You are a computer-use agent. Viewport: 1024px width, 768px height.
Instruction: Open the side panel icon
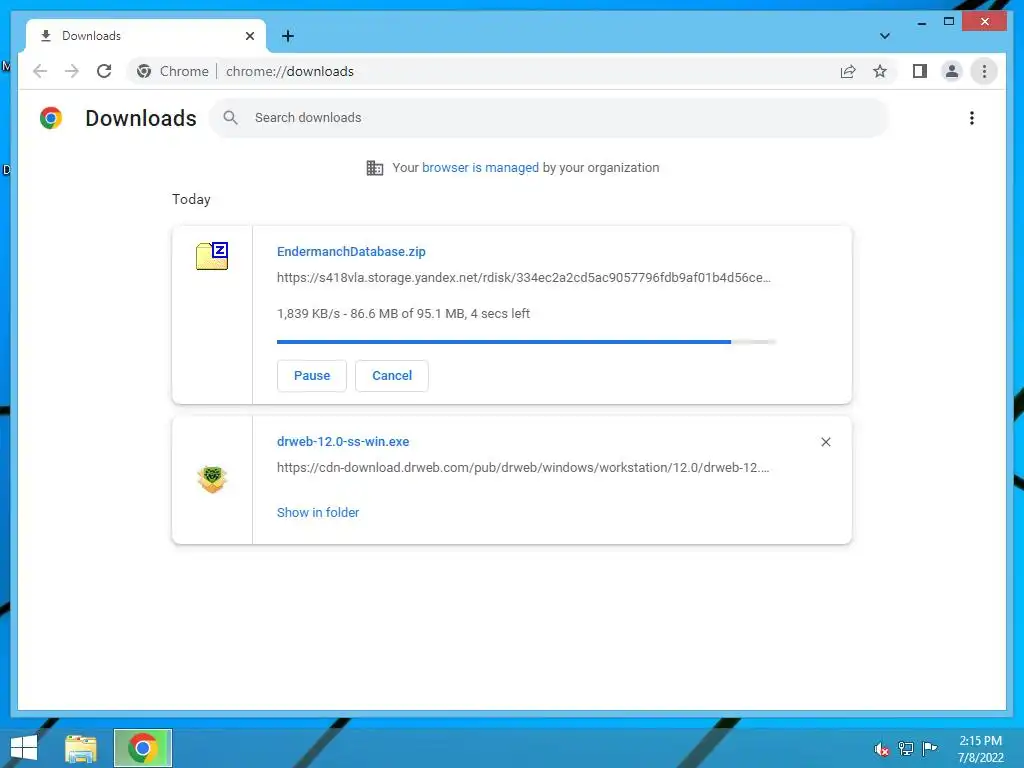point(920,71)
